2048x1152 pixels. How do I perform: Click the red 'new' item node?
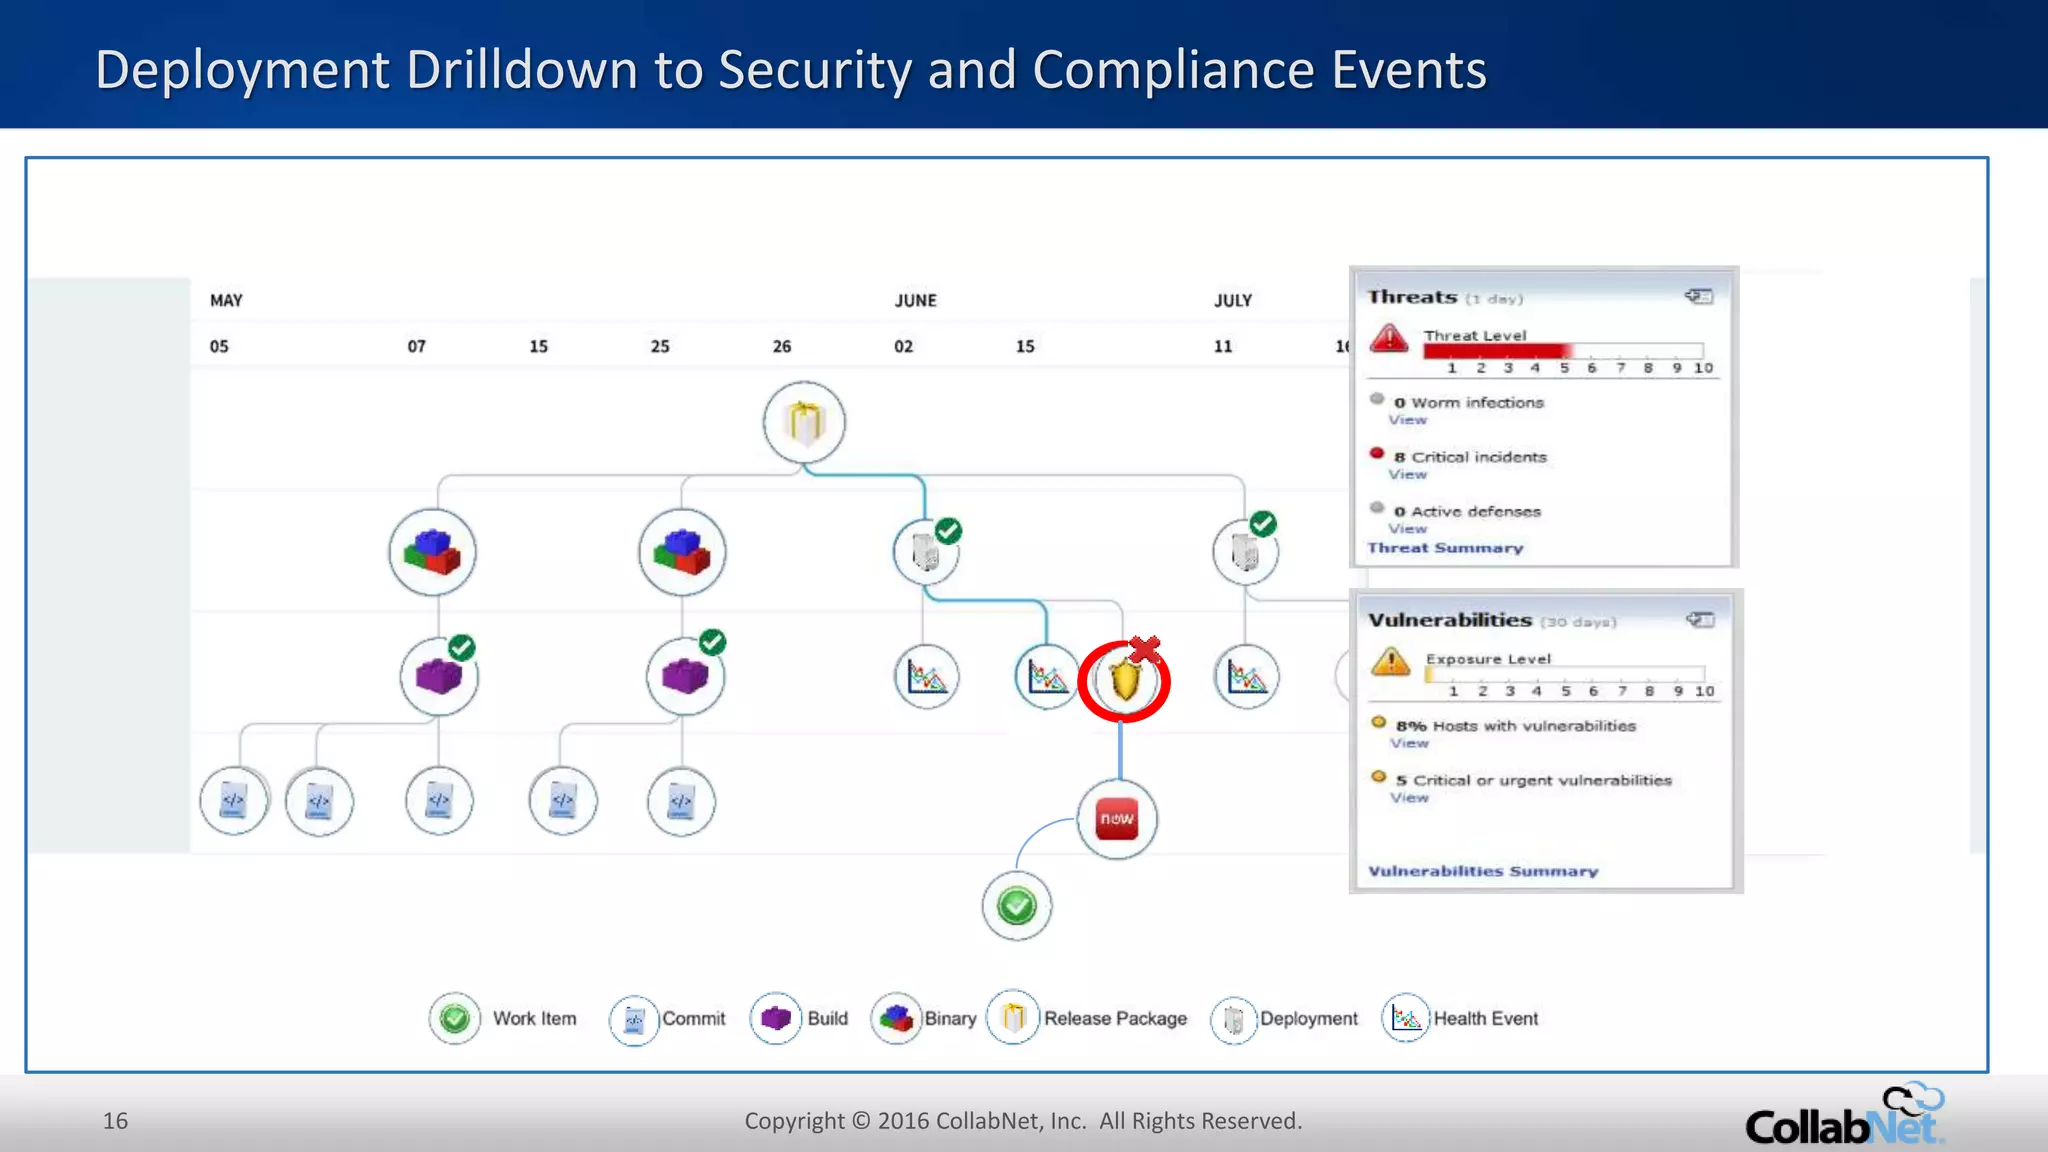coord(1117,819)
